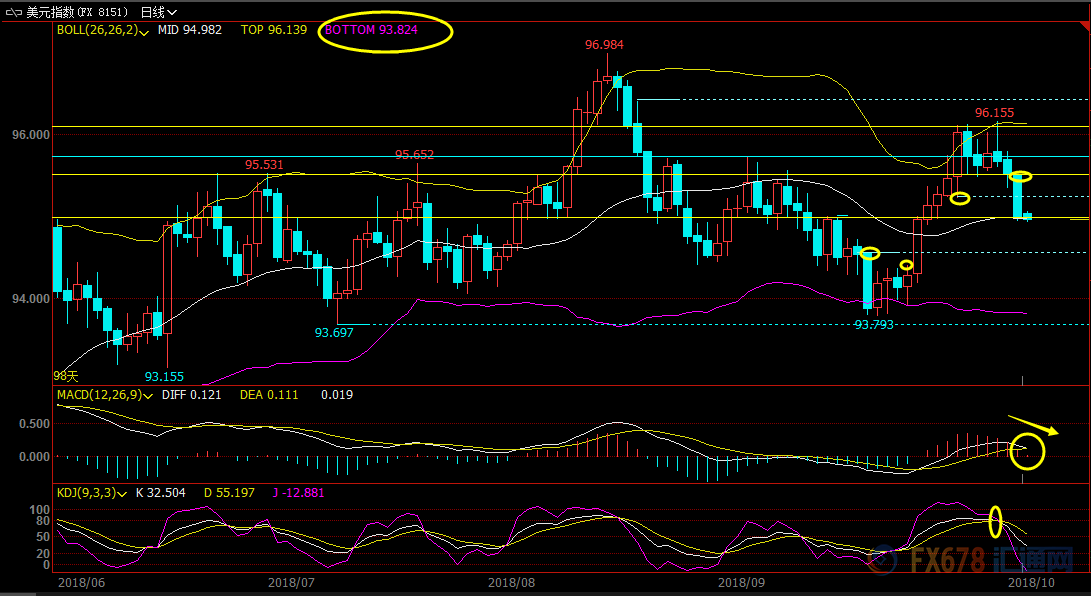Viewport: 1091px width, 596px height.
Task: Click the 96.155 recent high label
Action: coord(994,113)
